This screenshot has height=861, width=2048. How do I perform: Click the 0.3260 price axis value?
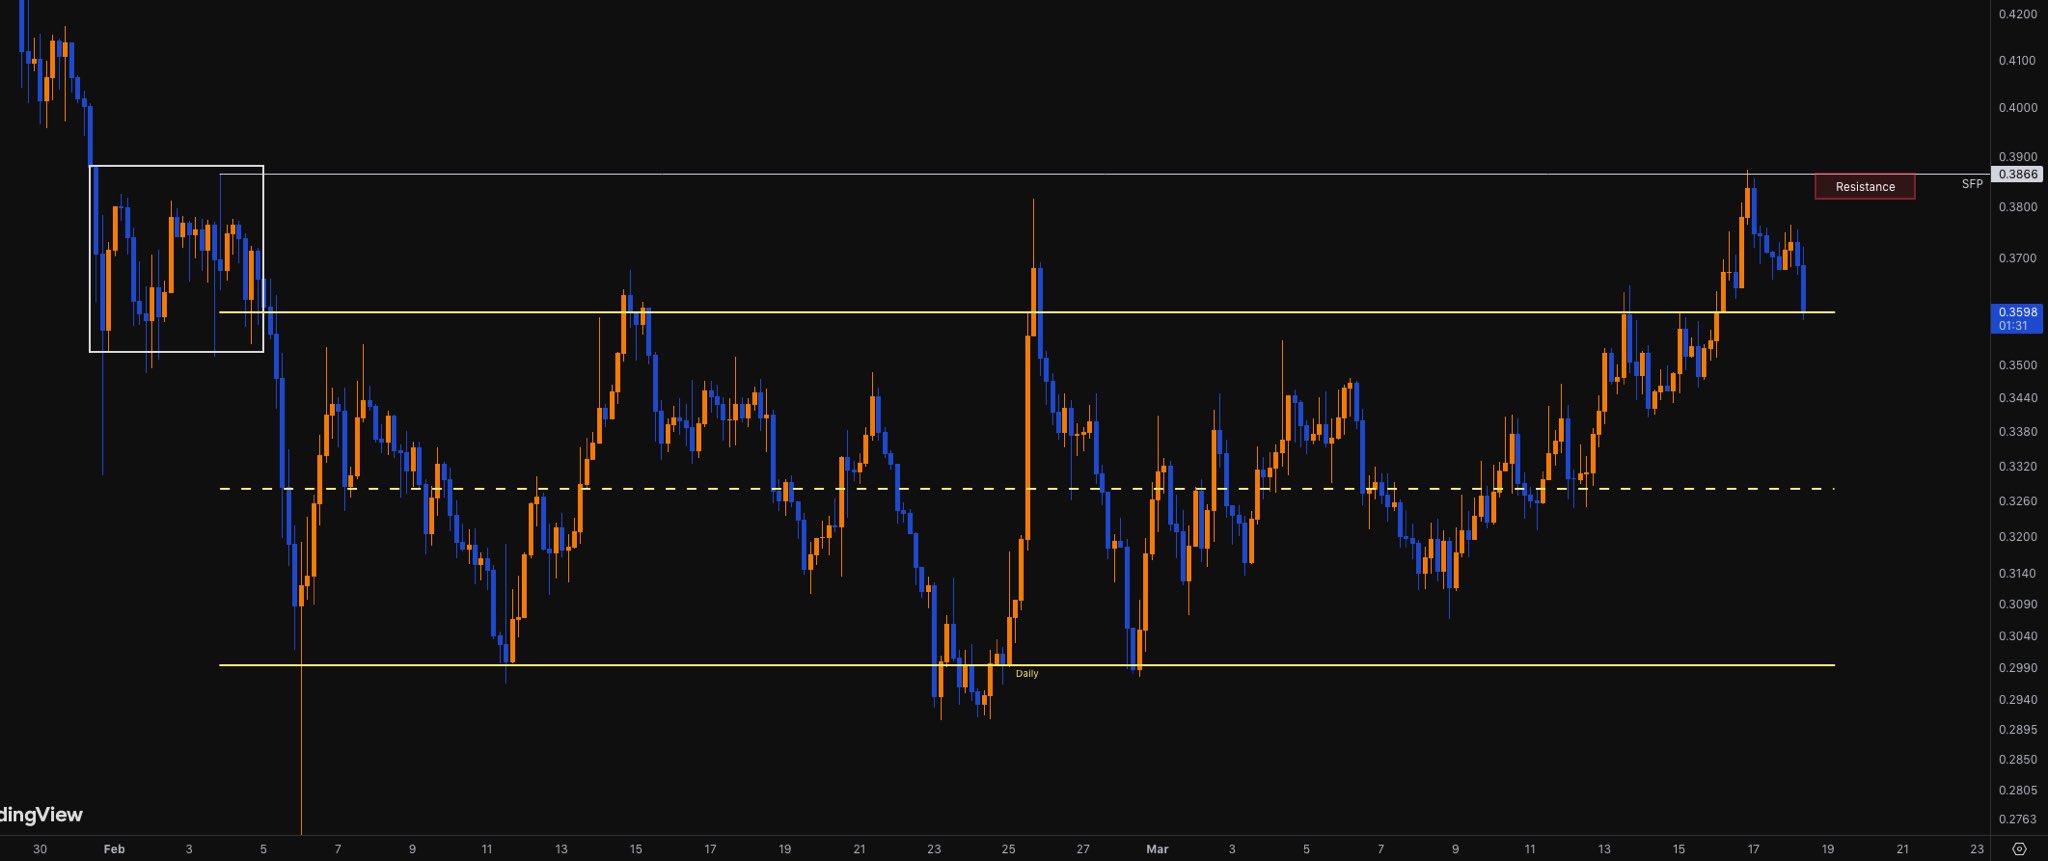click(x=2017, y=502)
